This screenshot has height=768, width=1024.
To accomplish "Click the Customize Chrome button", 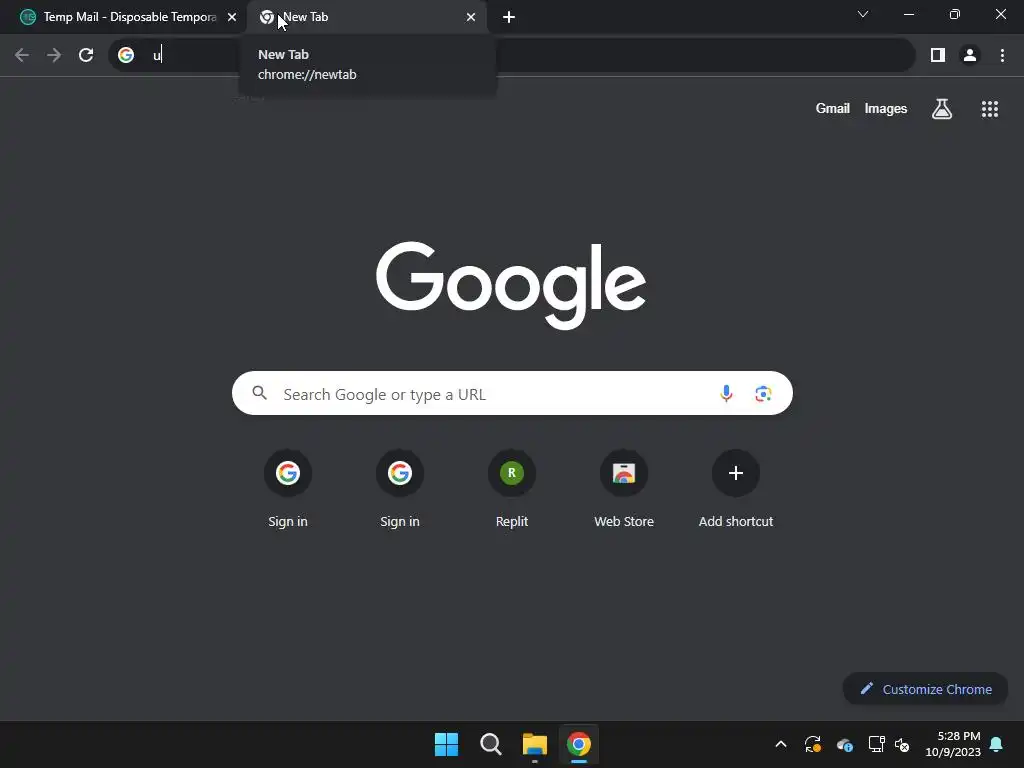I will pos(925,689).
